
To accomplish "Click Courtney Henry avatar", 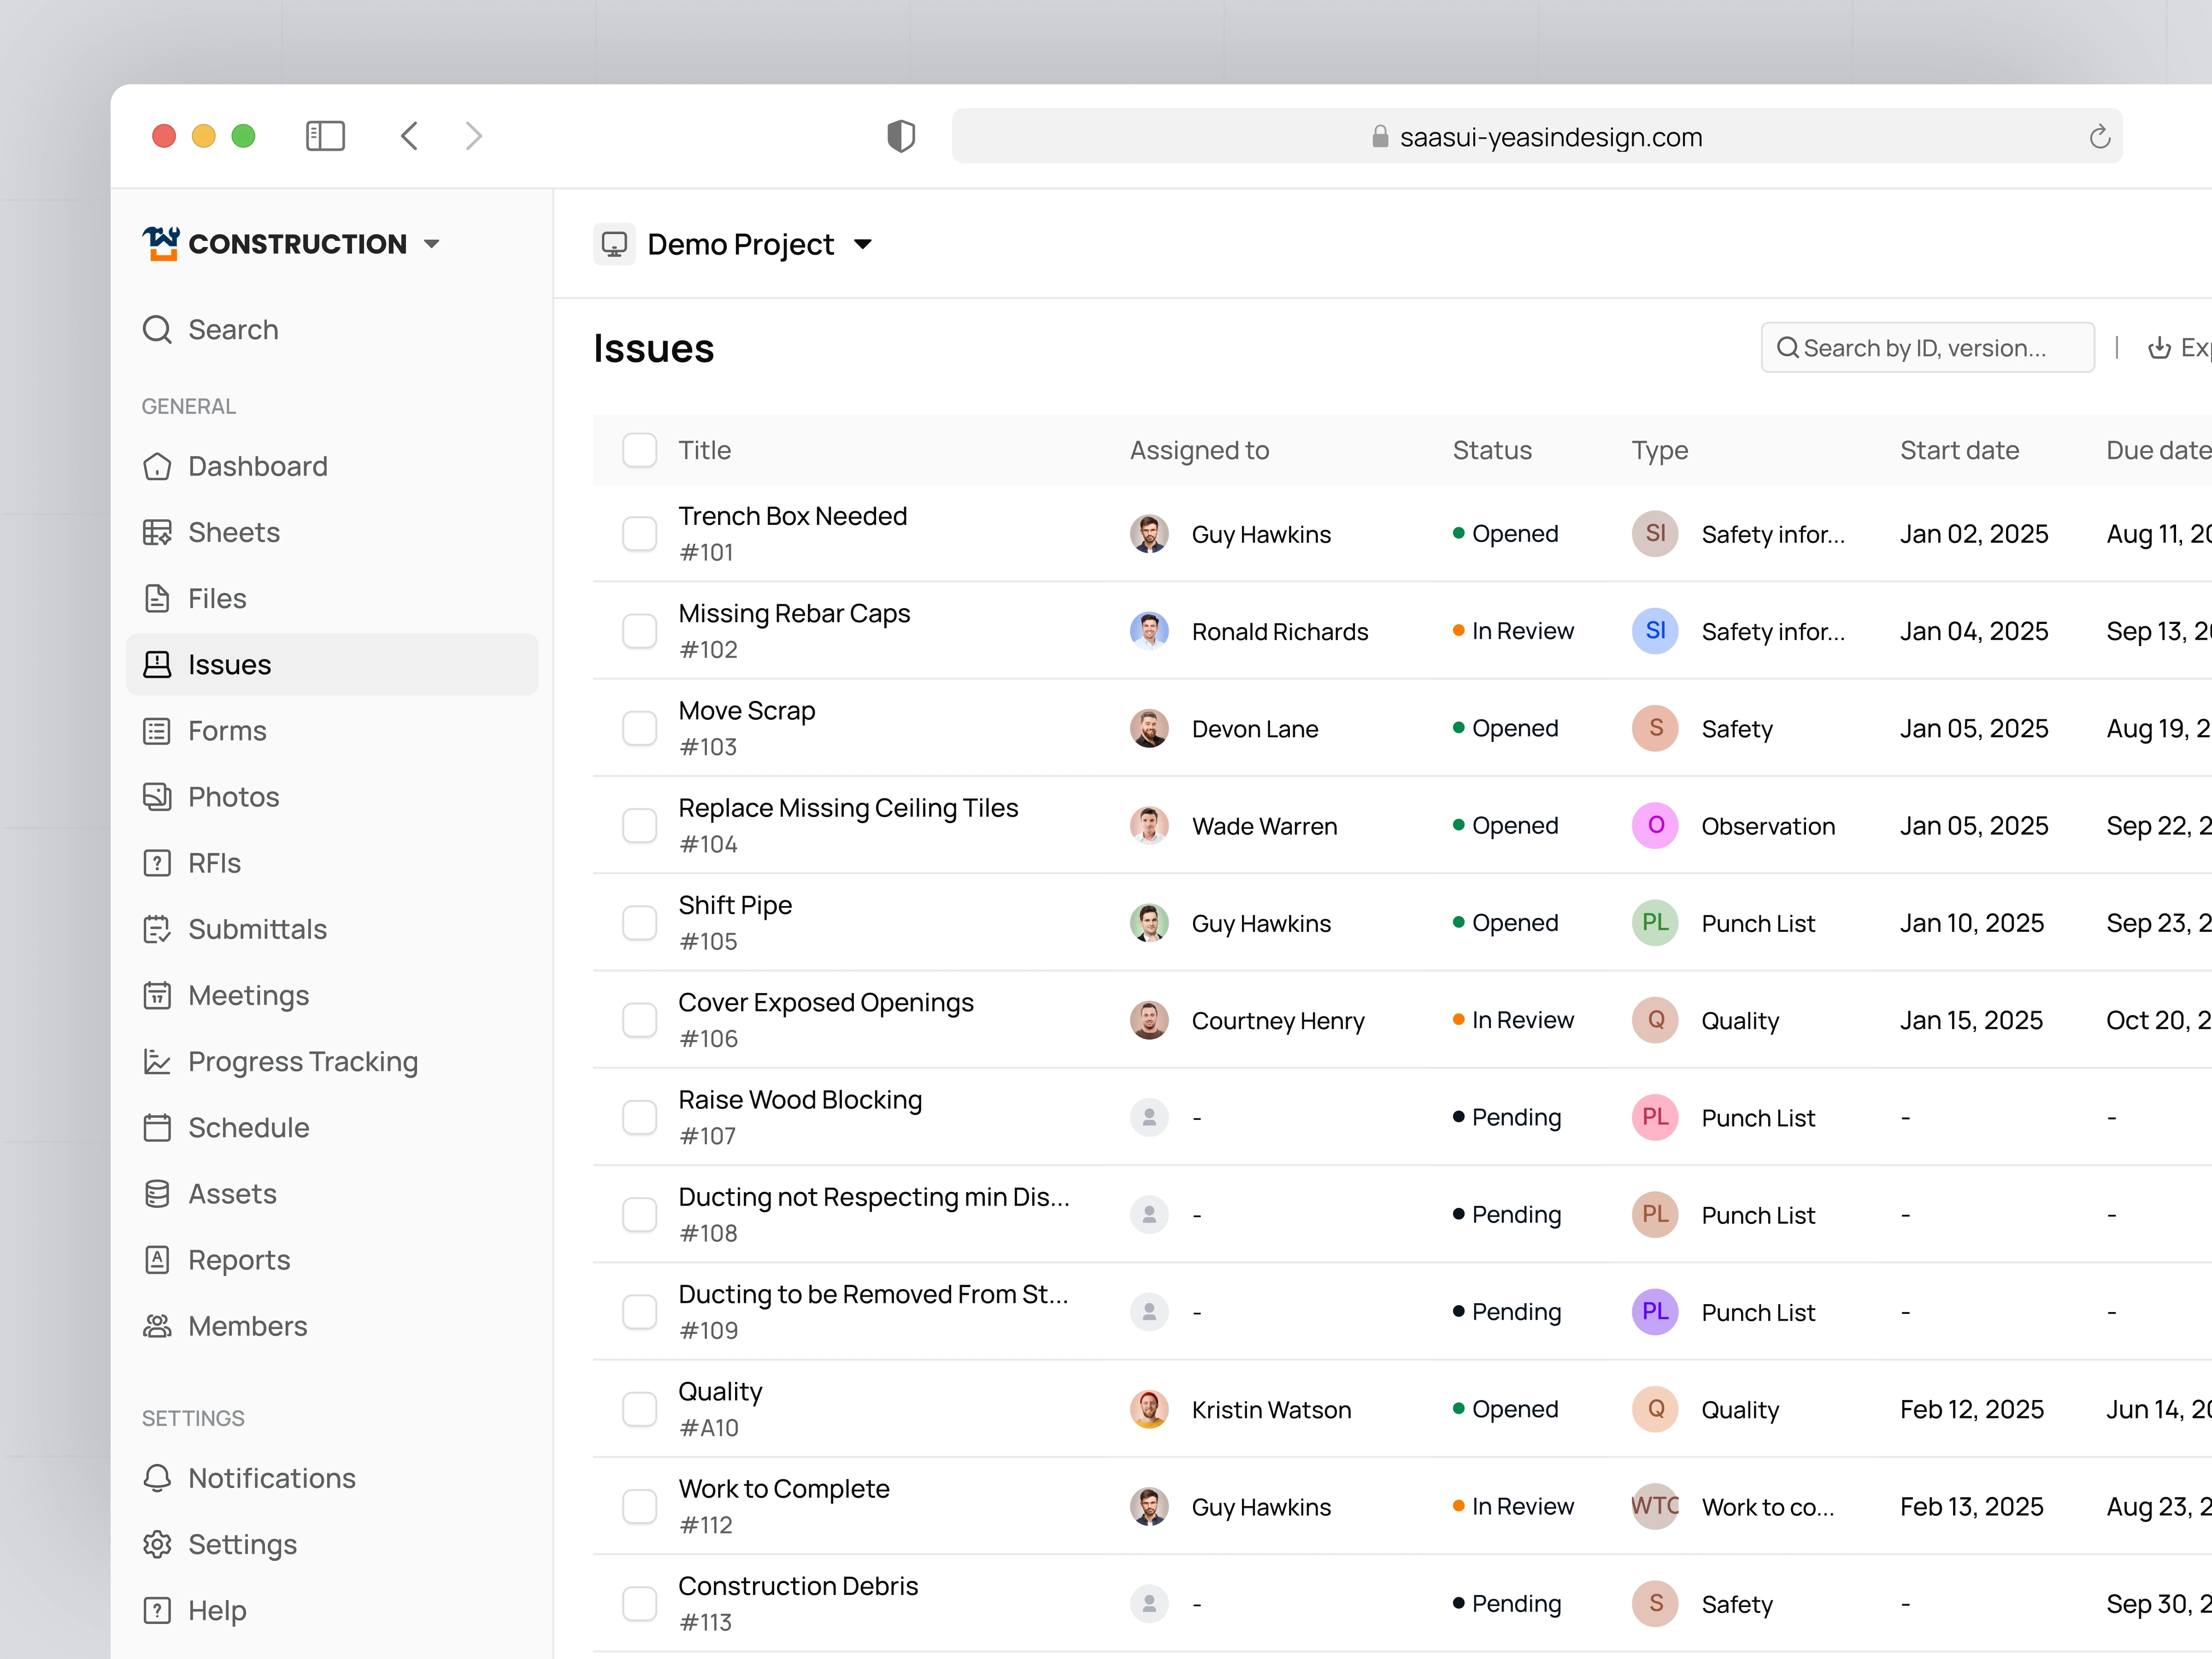I will pos(1149,1020).
